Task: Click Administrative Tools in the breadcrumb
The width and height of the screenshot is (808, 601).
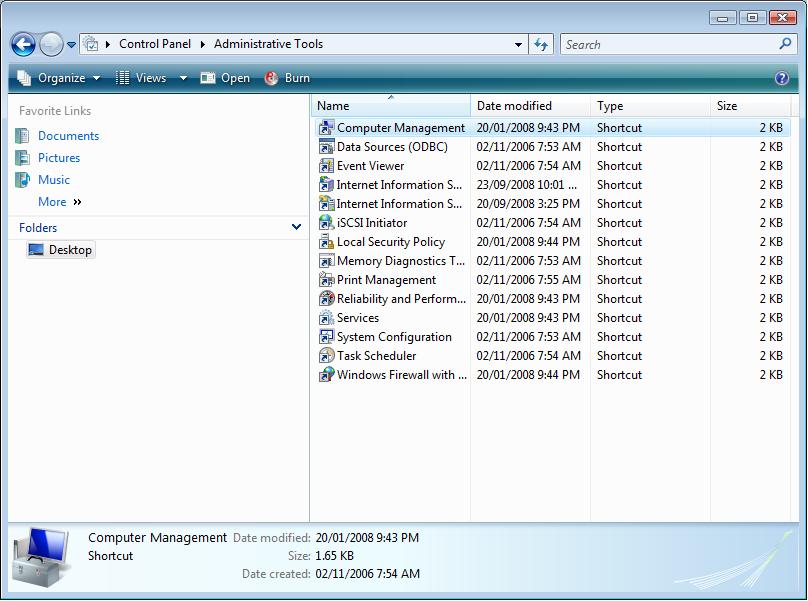Action: (268, 44)
